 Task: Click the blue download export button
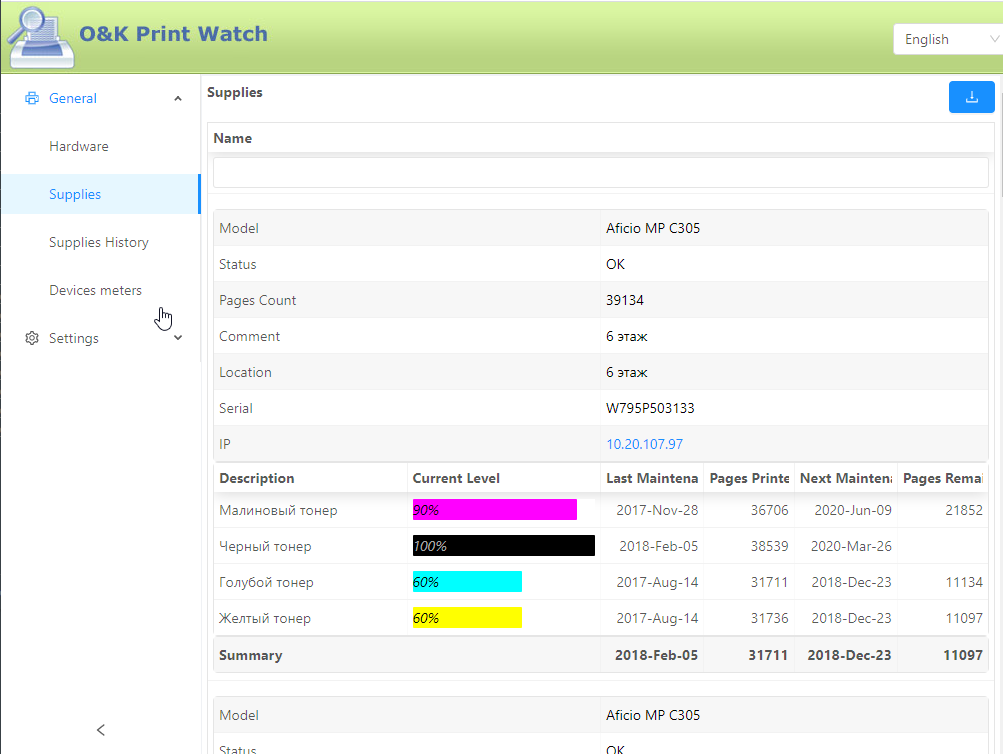point(971,97)
